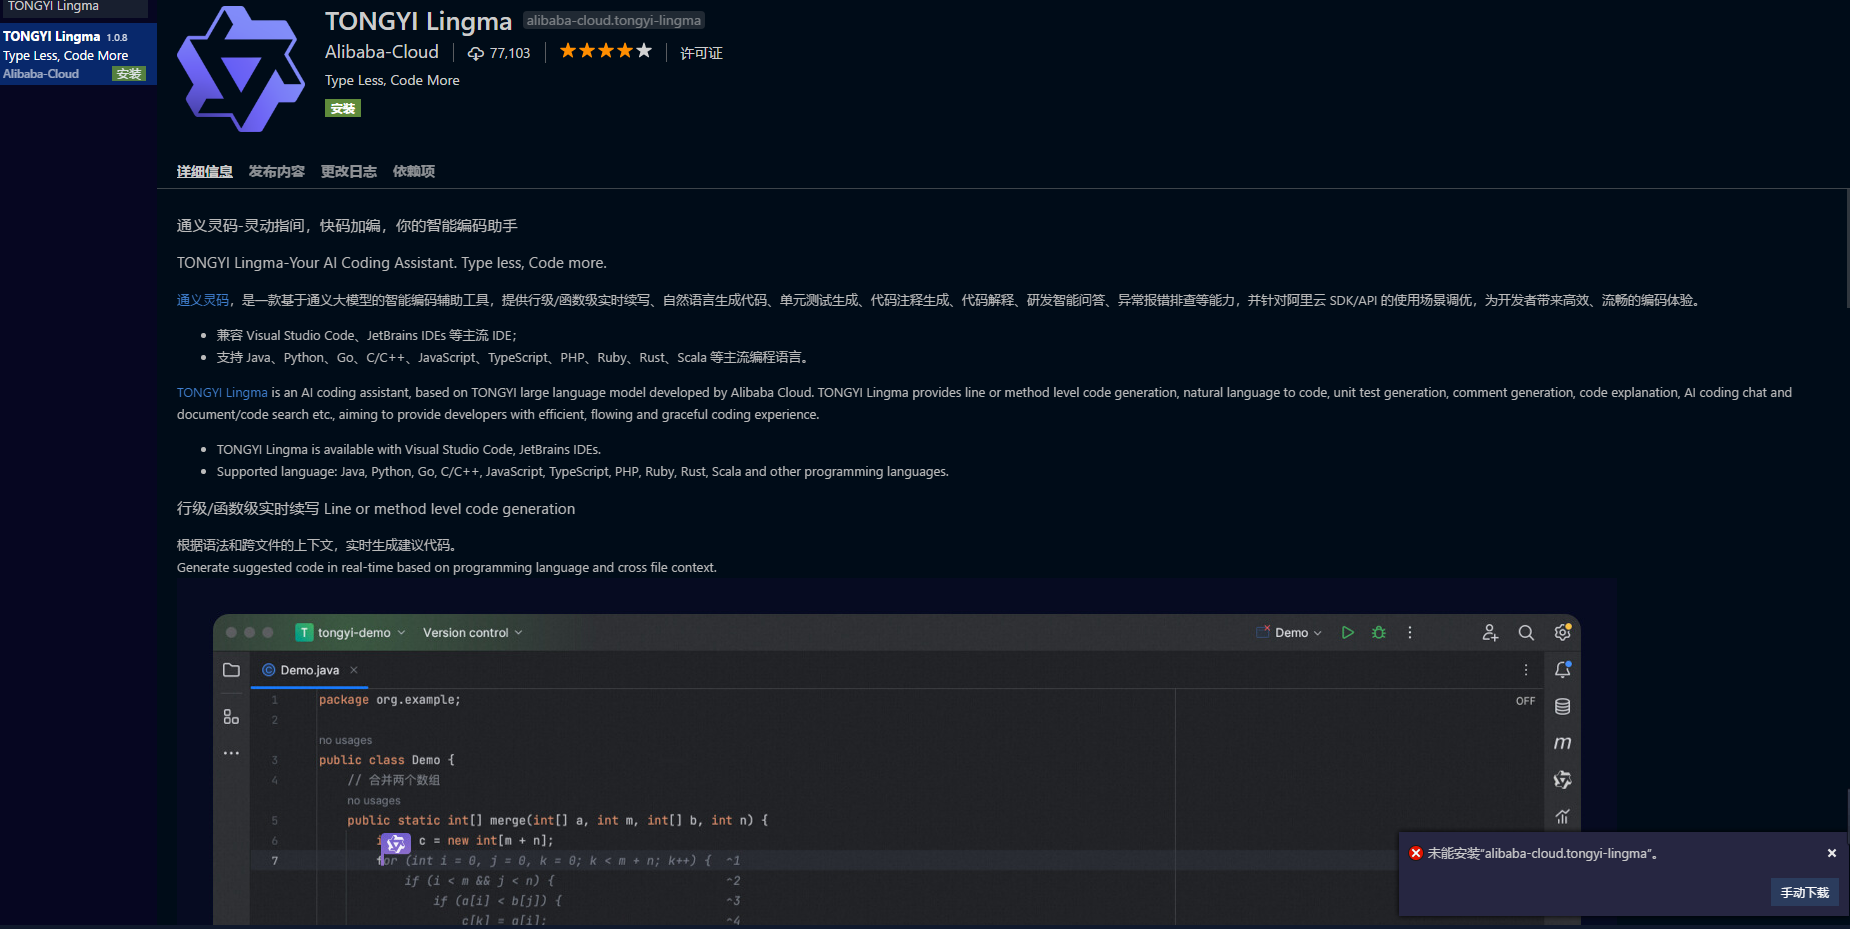Click the 手动下载 button in the notification
The height and width of the screenshot is (929, 1850).
click(1804, 892)
